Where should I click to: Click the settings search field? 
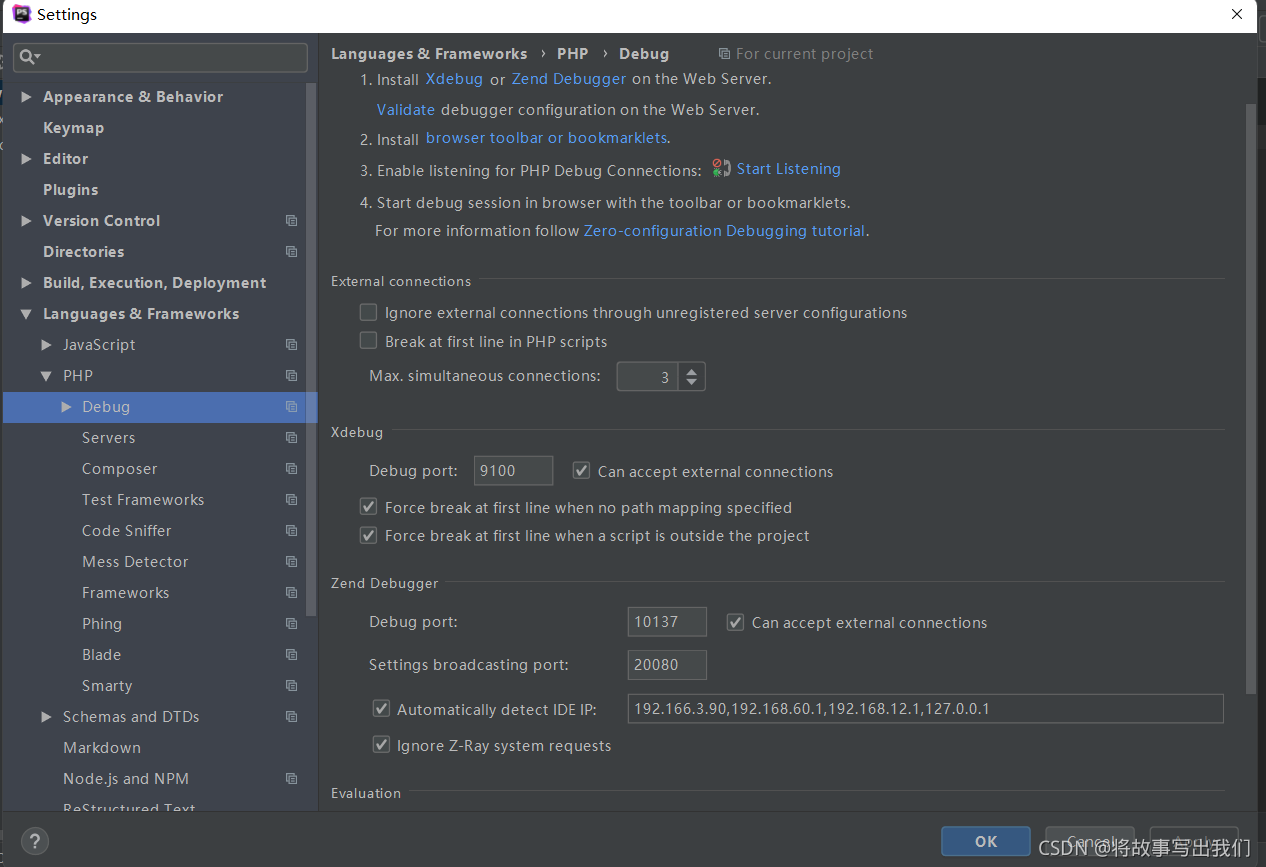pyautogui.click(x=161, y=57)
